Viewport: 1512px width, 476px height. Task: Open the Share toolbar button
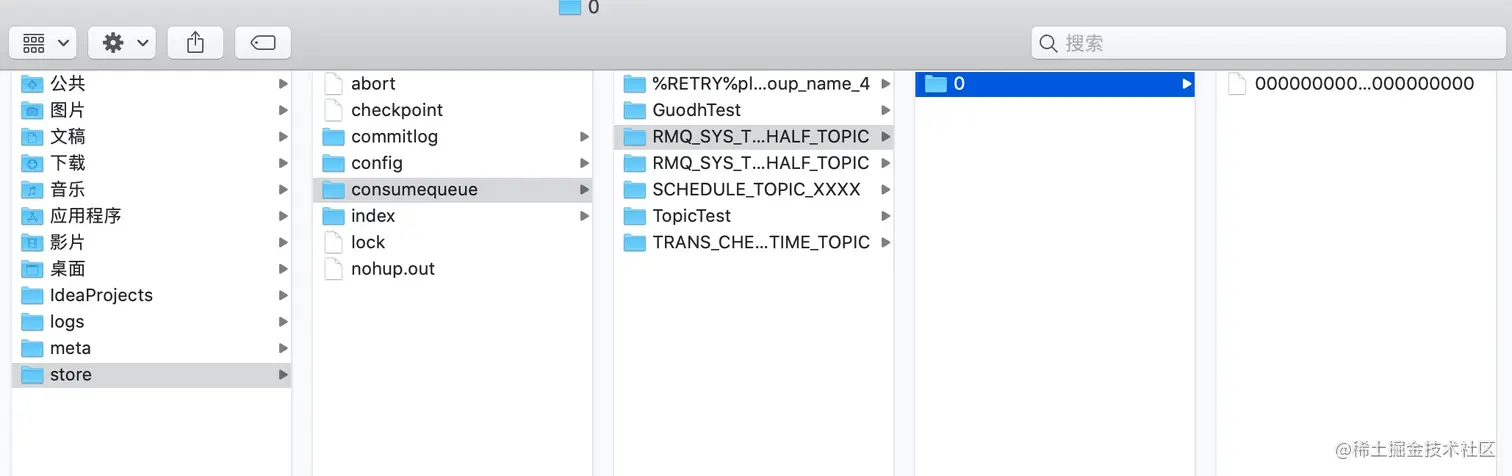pos(196,43)
